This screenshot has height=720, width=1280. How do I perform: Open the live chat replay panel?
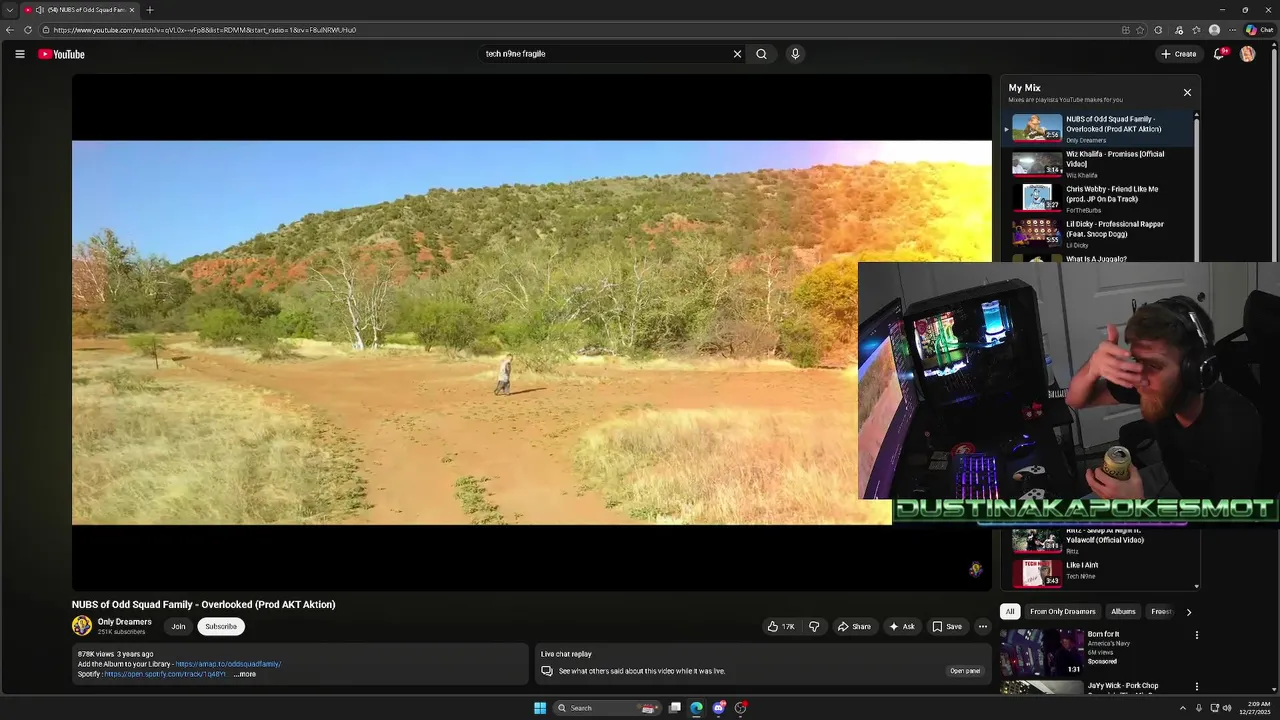pyautogui.click(x=964, y=671)
